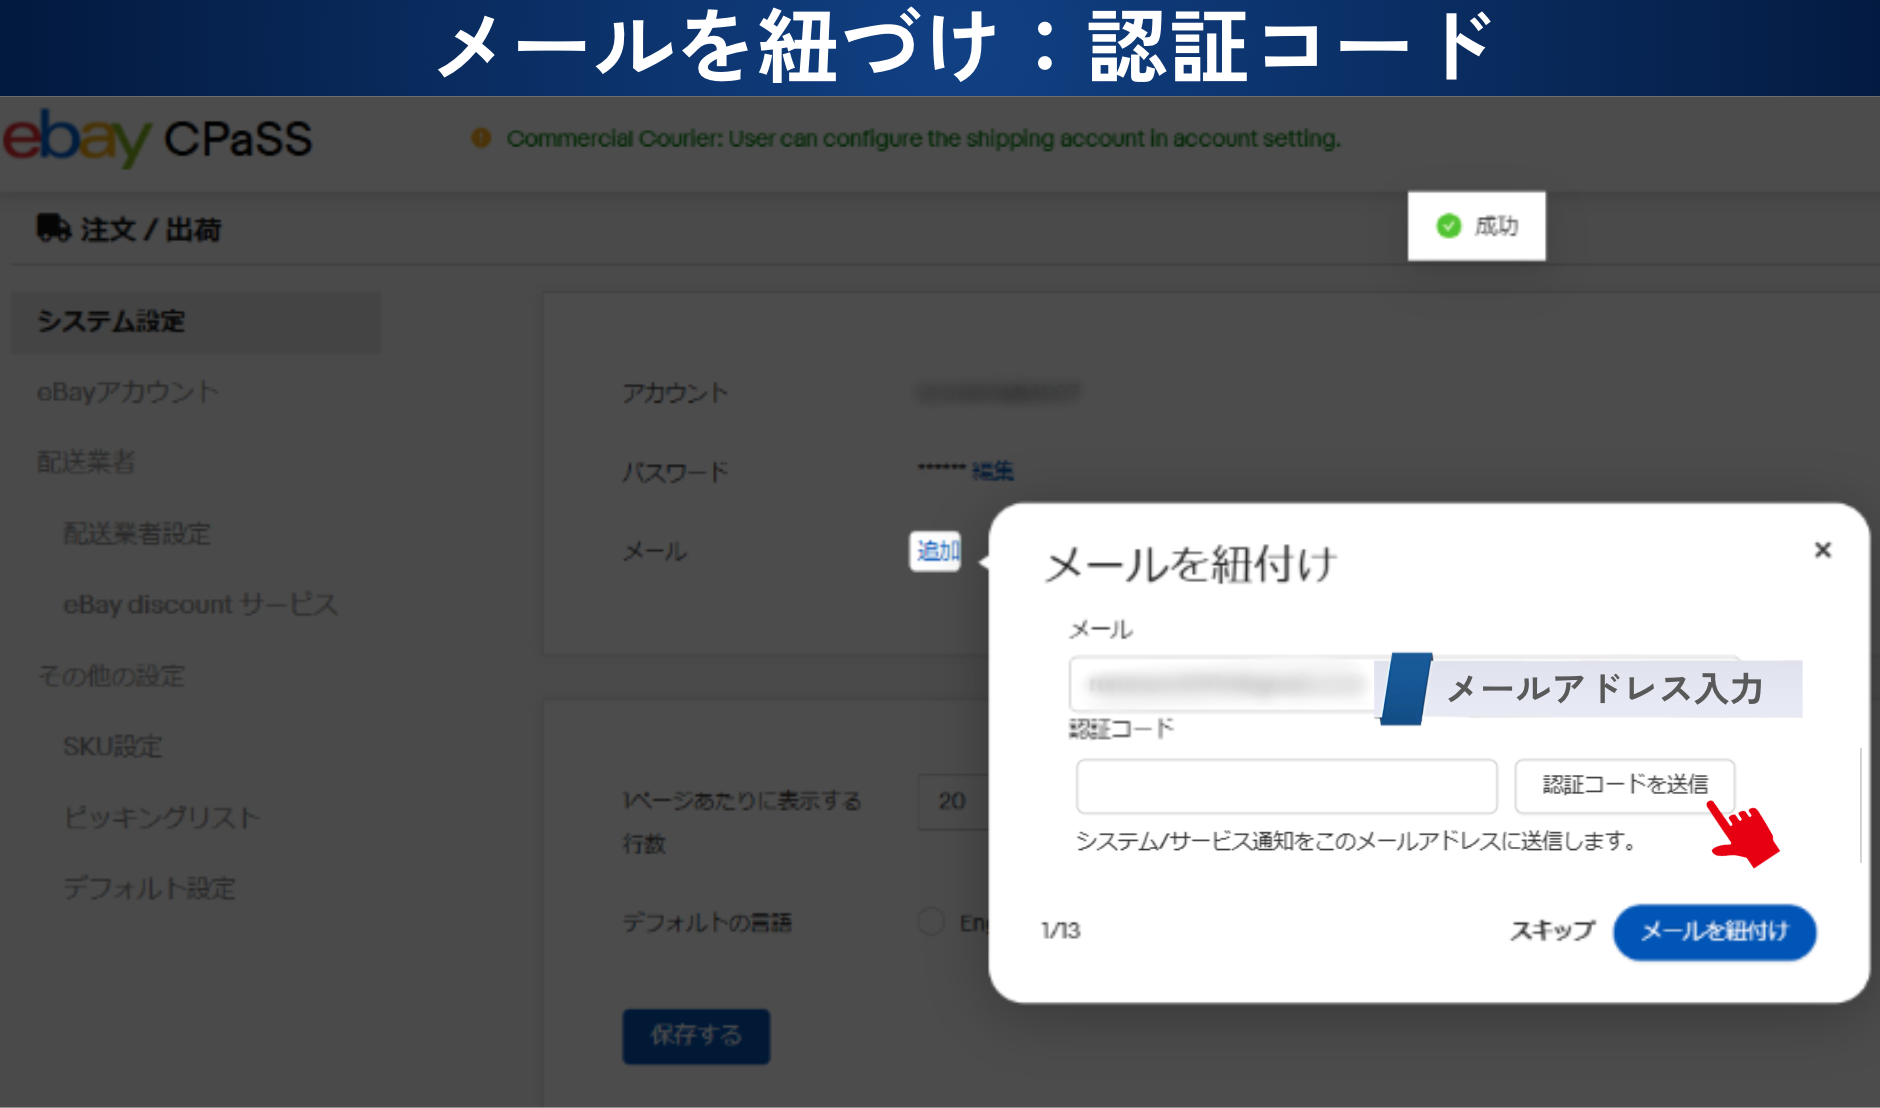Click the システム/サービス通知 description text
This screenshot has height=1108, width=1880.
pos(1355,842)
